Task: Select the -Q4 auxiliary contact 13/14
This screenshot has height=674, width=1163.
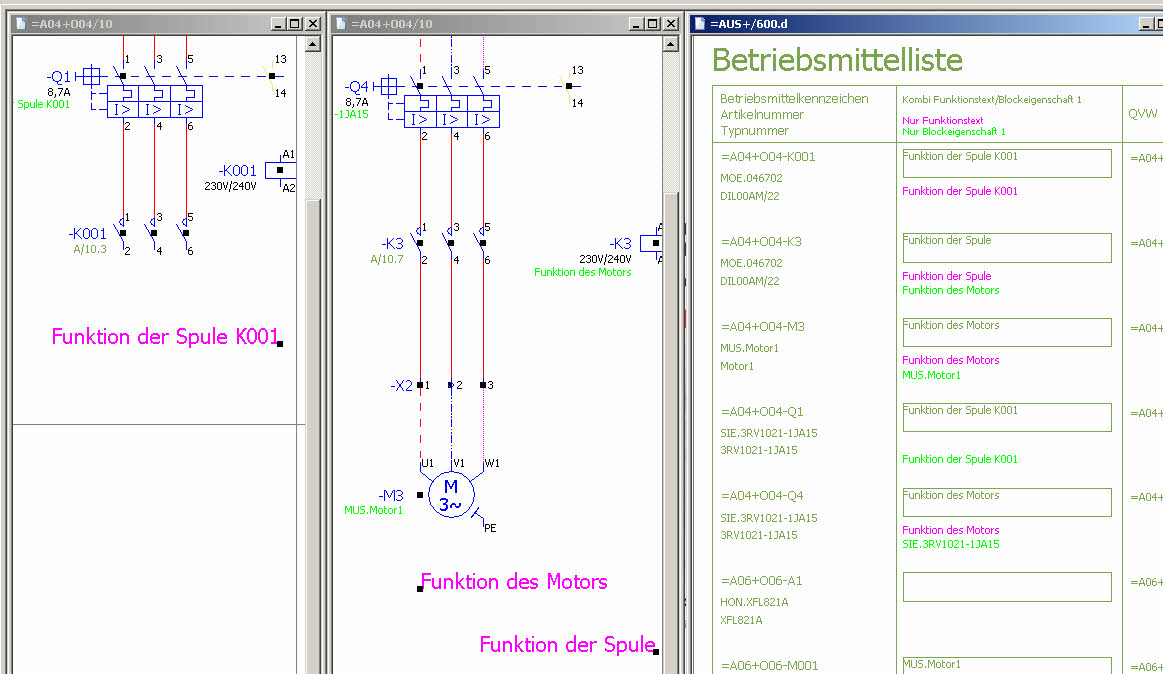Action: coord(569,86)
